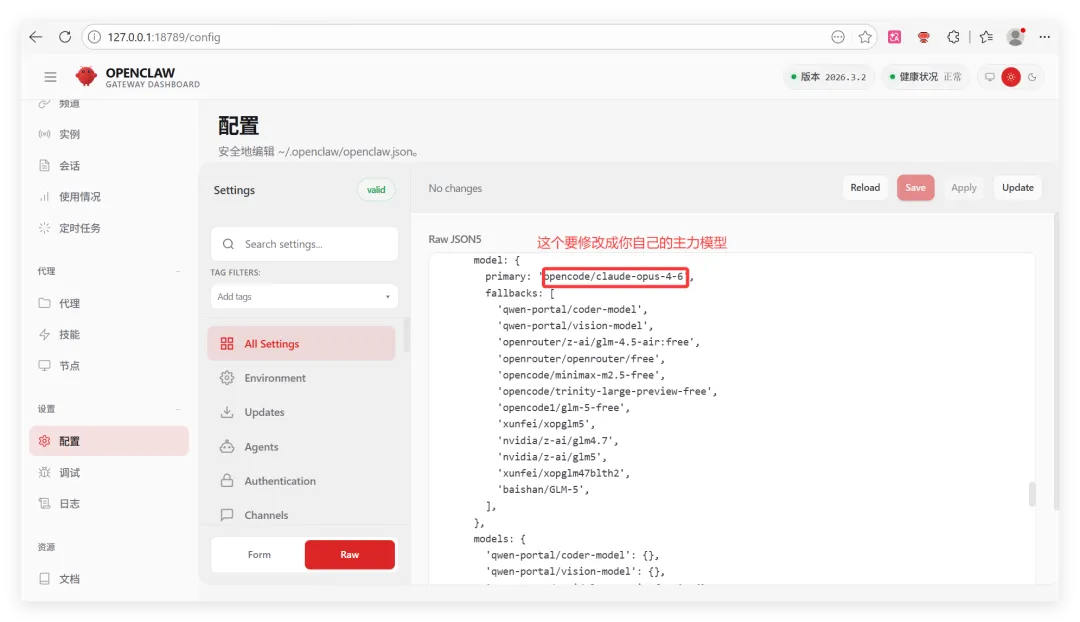1080x622 pixels.
Task: Click the 'qwen-portal/coder-model' fallback line
Action: [x=572, y=309]
